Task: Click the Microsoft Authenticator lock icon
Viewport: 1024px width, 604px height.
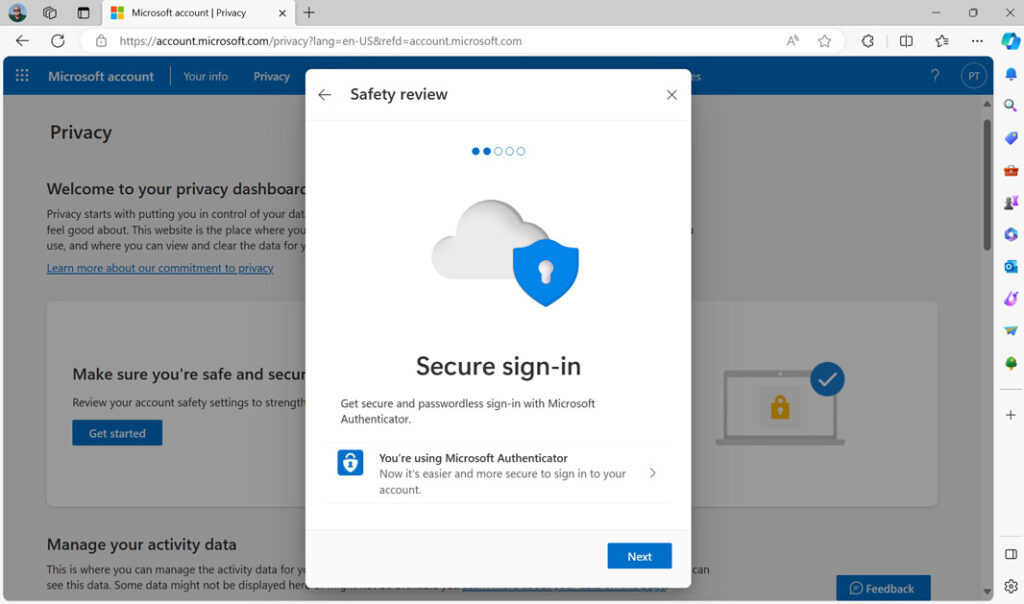Action: (x=350, y=463)
